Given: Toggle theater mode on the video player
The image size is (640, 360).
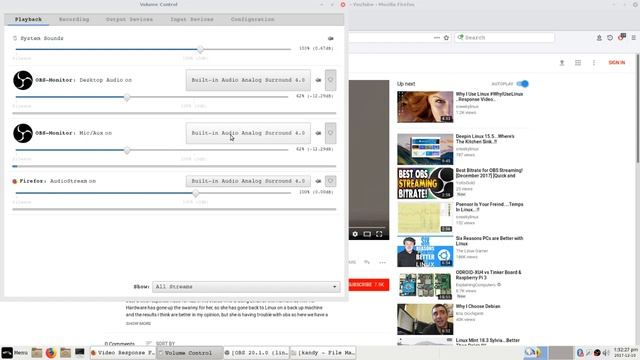Looking at the screenshot, I should (367, 234).
